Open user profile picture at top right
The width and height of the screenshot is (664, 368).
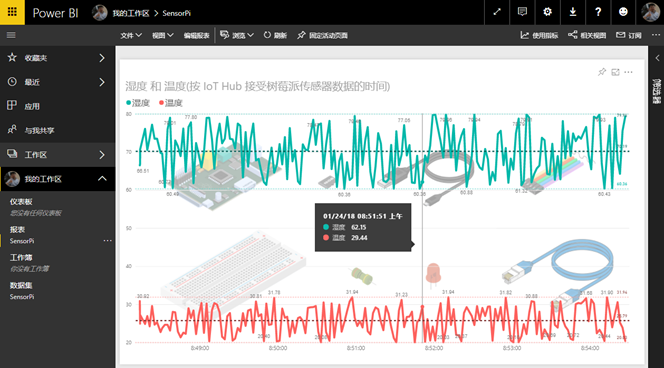pos(650,12)
